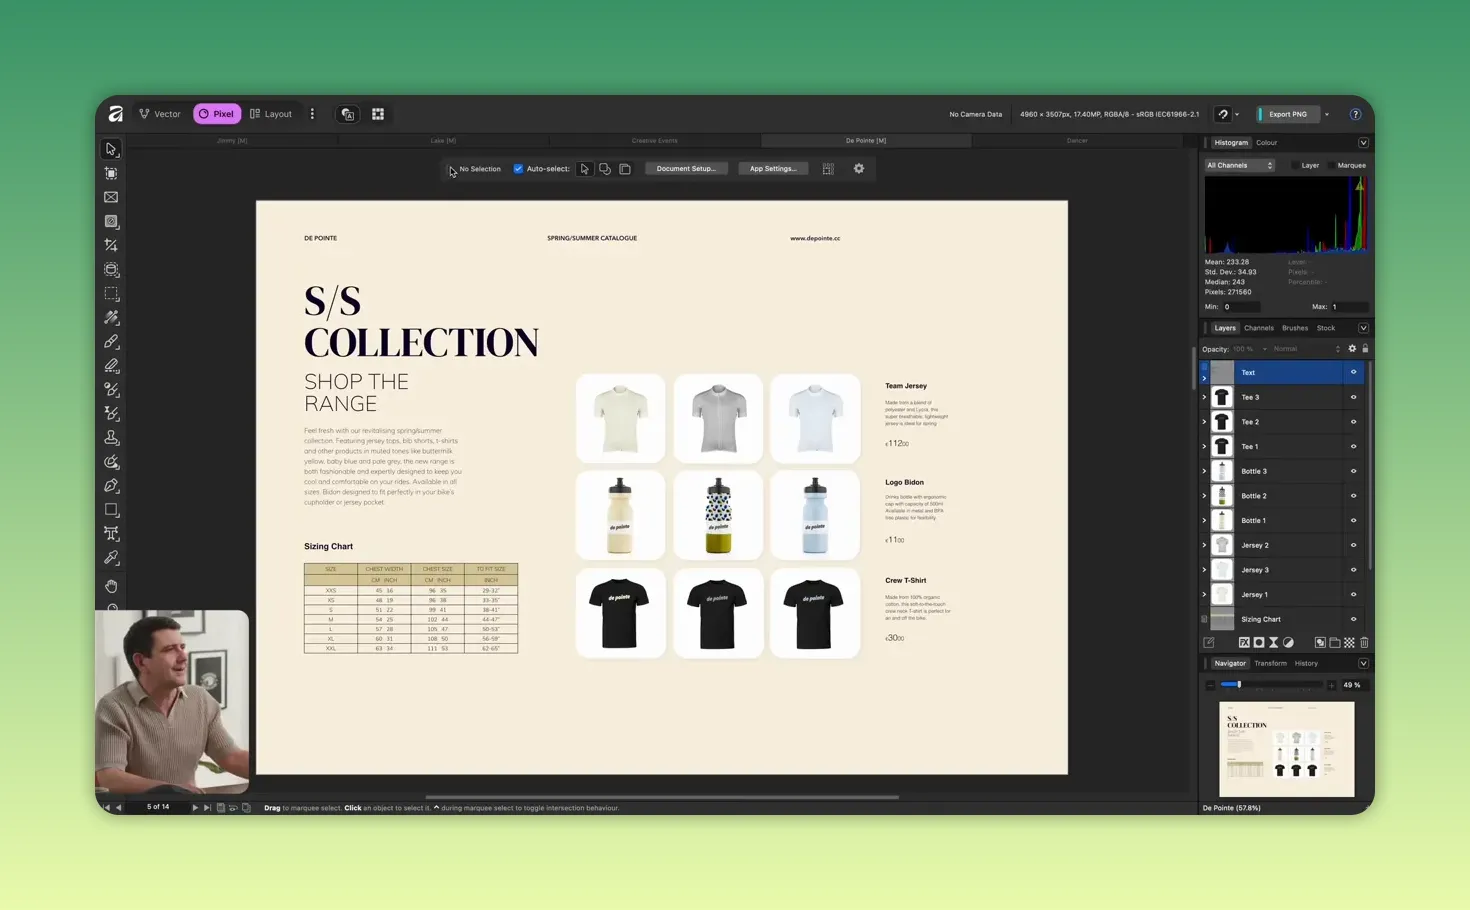Image resolution: width=1470 pixels, height=910 pixels.
Task: Open the Export PNG options arrow
Action: pyautogui.click(x=1327, y=115)
